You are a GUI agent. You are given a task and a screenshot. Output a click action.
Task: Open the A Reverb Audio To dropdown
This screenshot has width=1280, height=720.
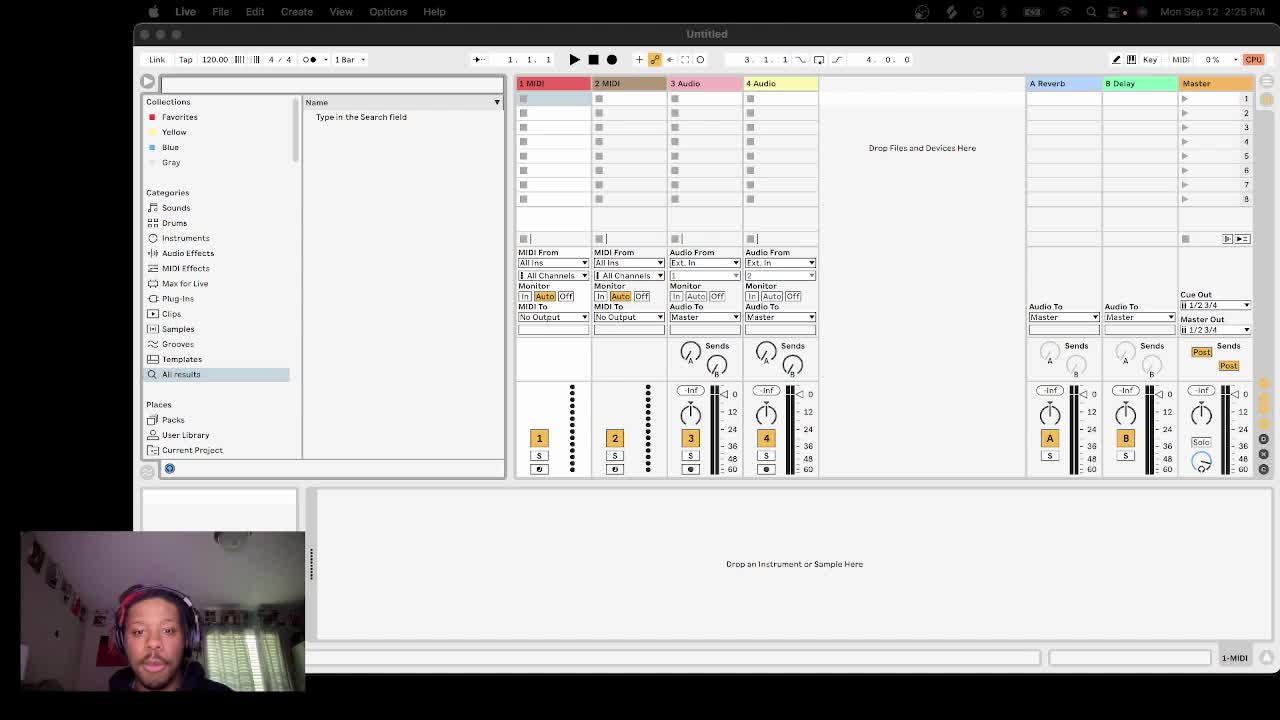coord(1064,317)
